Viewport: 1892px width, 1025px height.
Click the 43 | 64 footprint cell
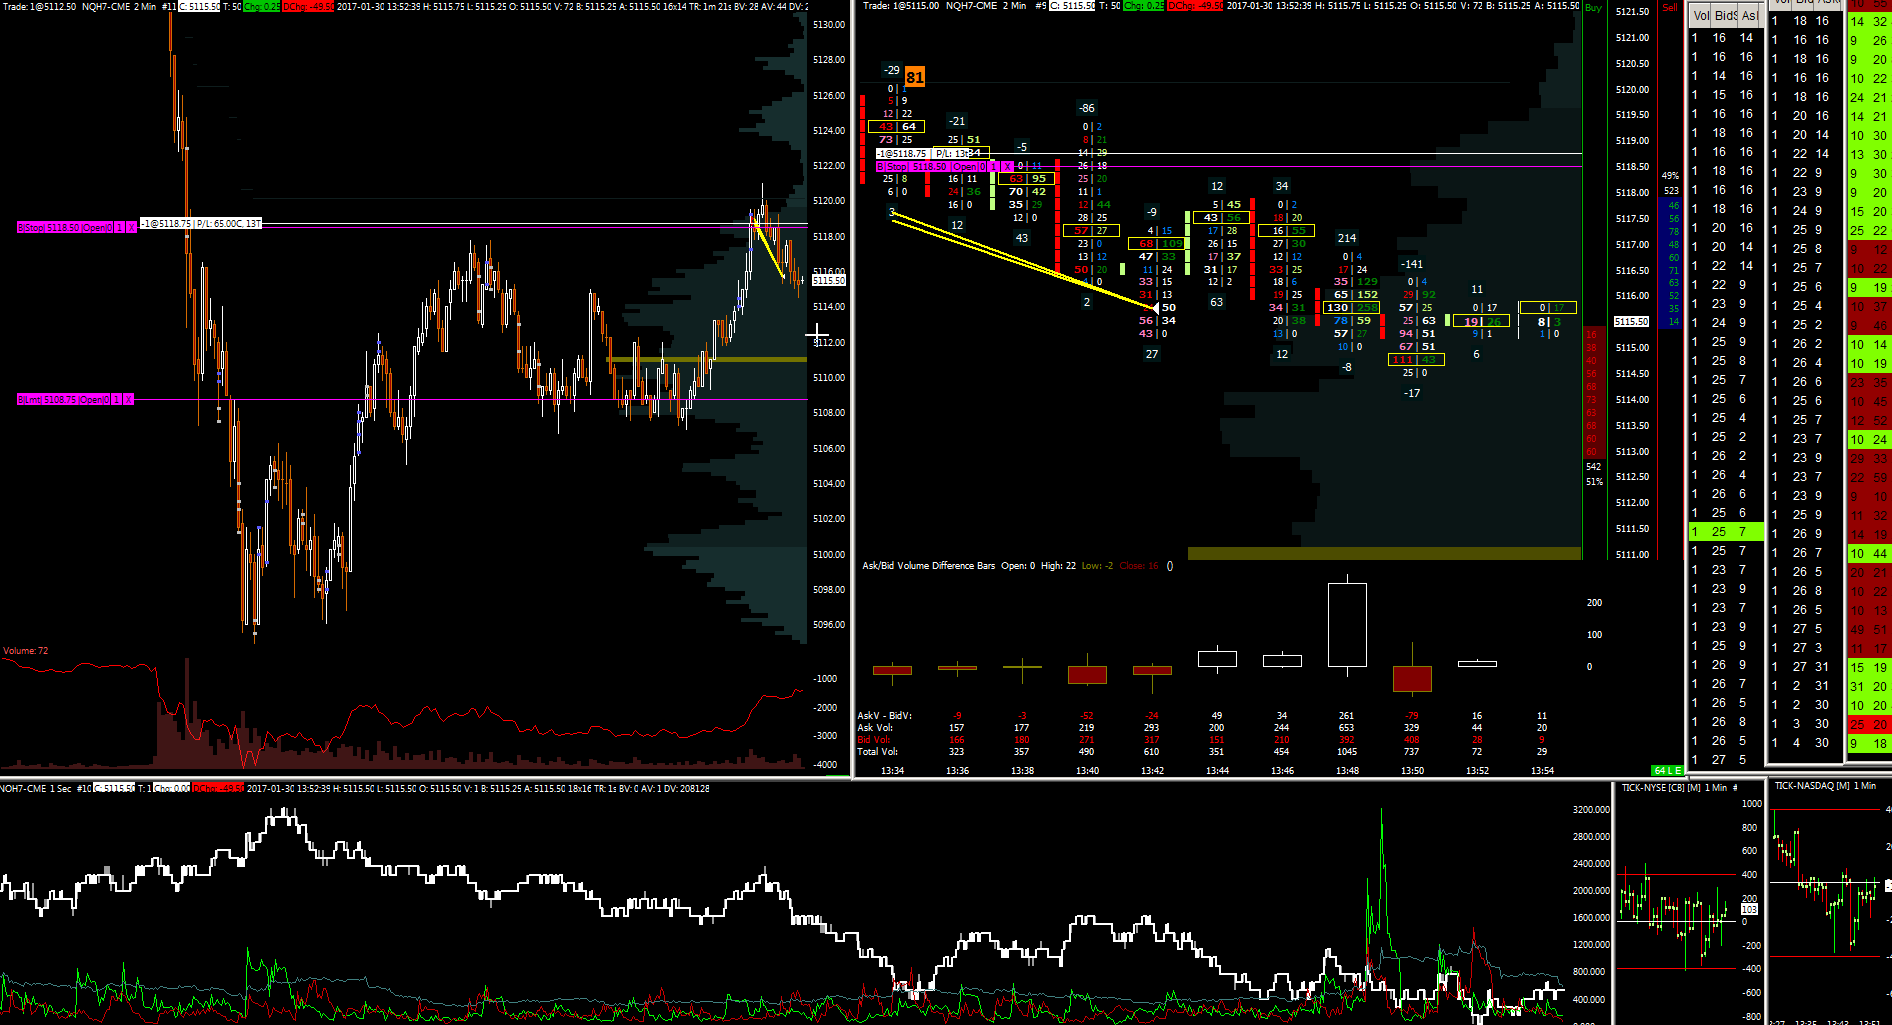coord(897,127)
